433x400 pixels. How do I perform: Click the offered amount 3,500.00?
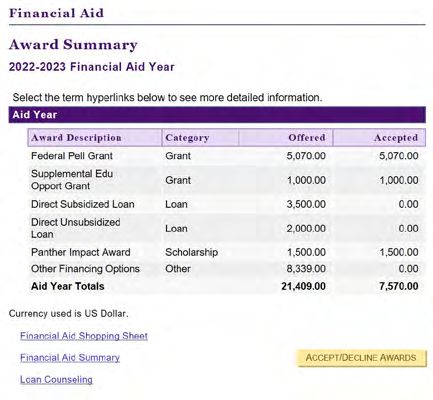coord(306,204)
